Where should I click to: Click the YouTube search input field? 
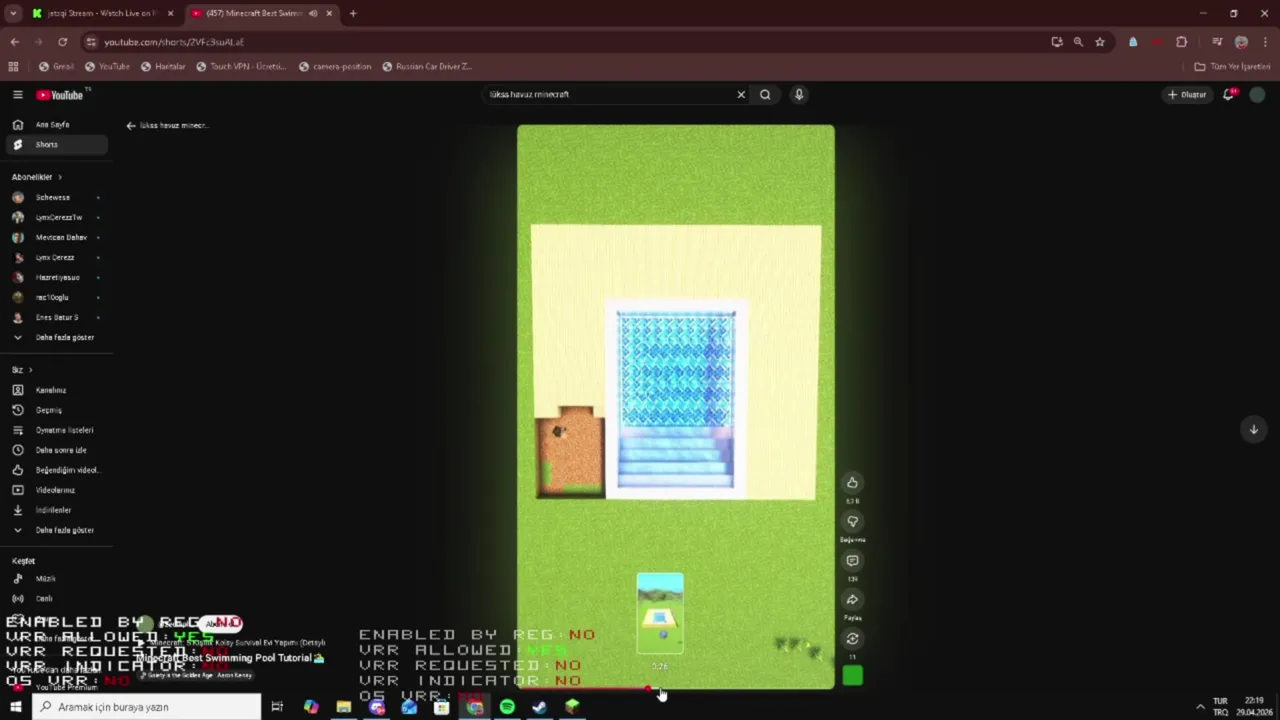click(x=610, y=95)
